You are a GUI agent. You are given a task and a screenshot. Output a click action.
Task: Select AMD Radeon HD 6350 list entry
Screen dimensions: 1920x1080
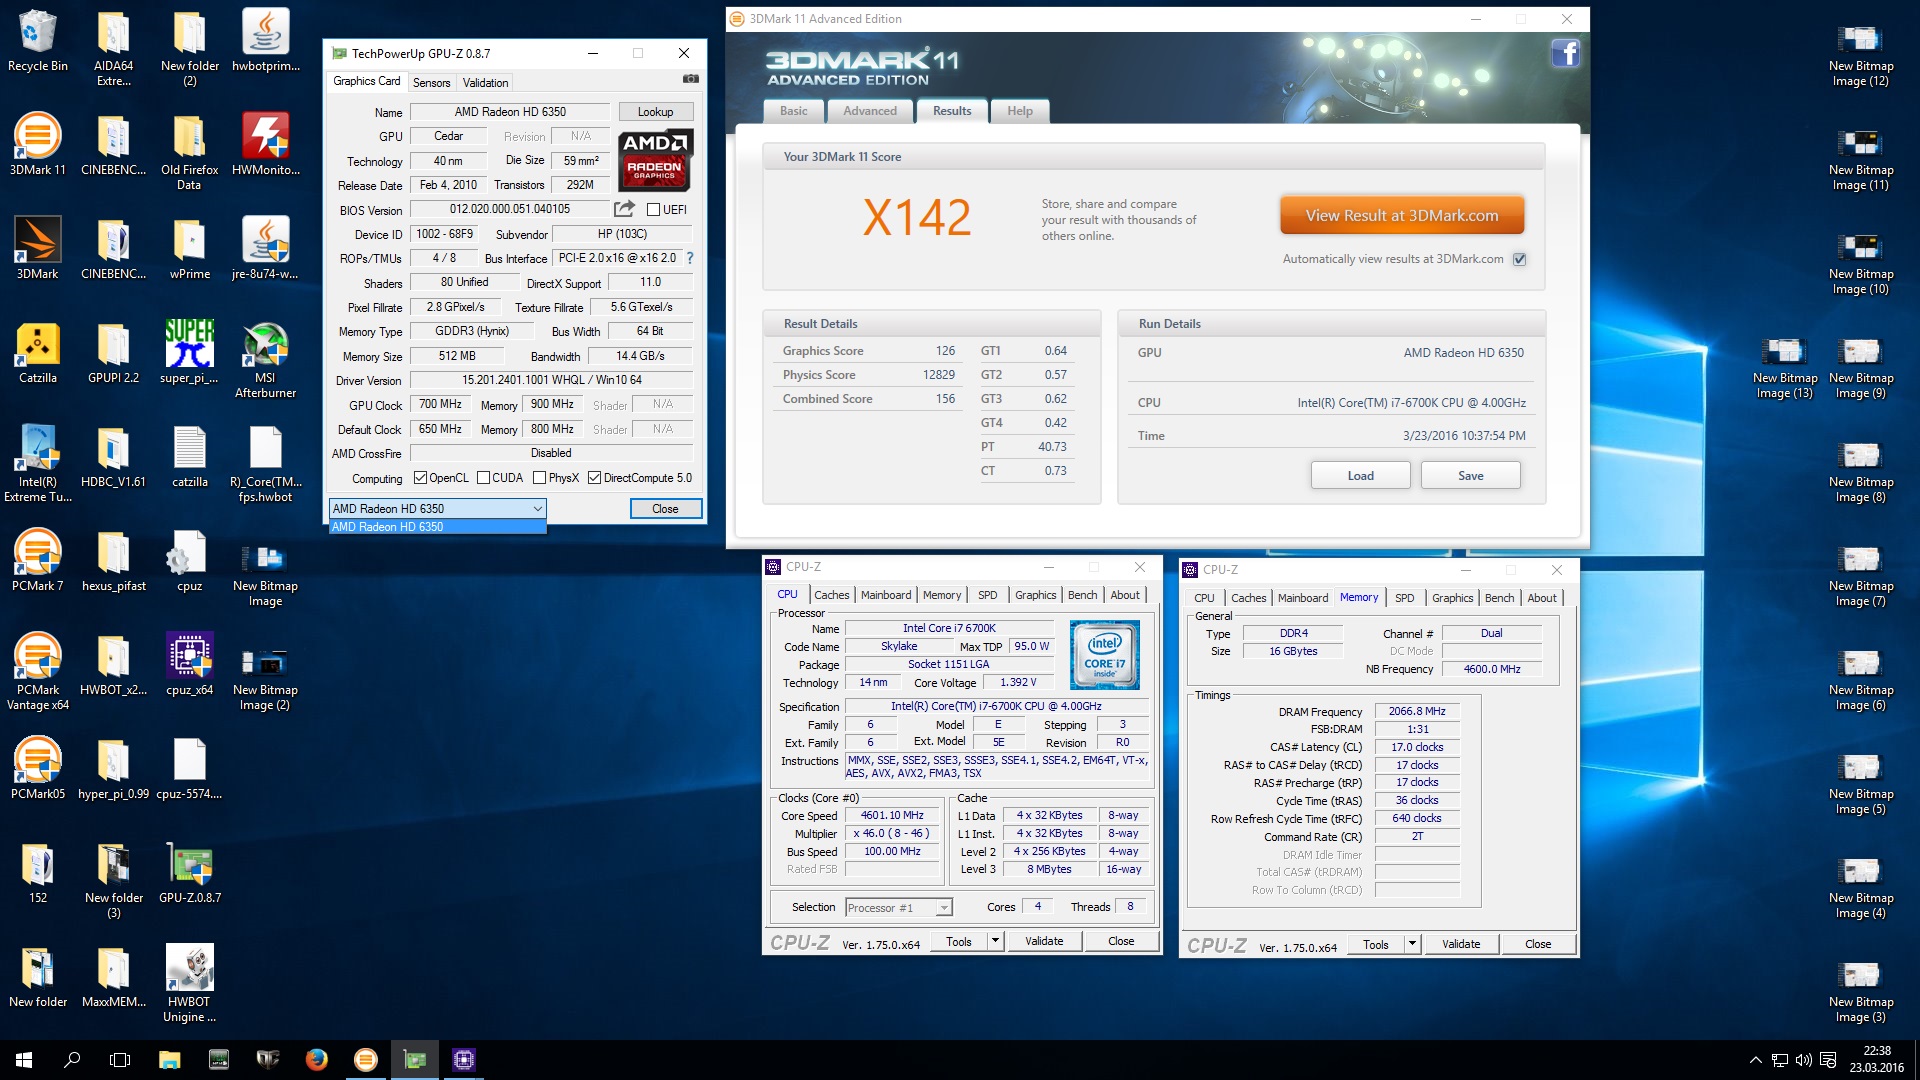point(437,527)
